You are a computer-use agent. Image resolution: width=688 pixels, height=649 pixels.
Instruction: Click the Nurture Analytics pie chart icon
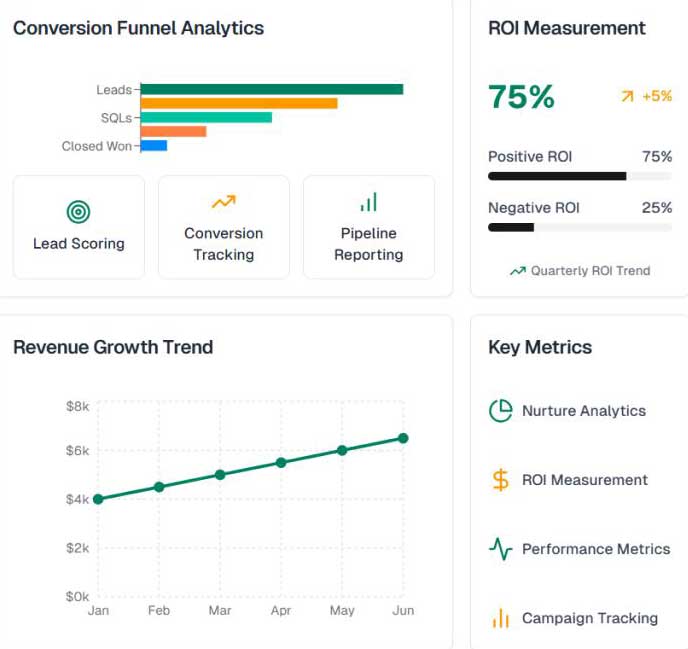tap(501, 411)
